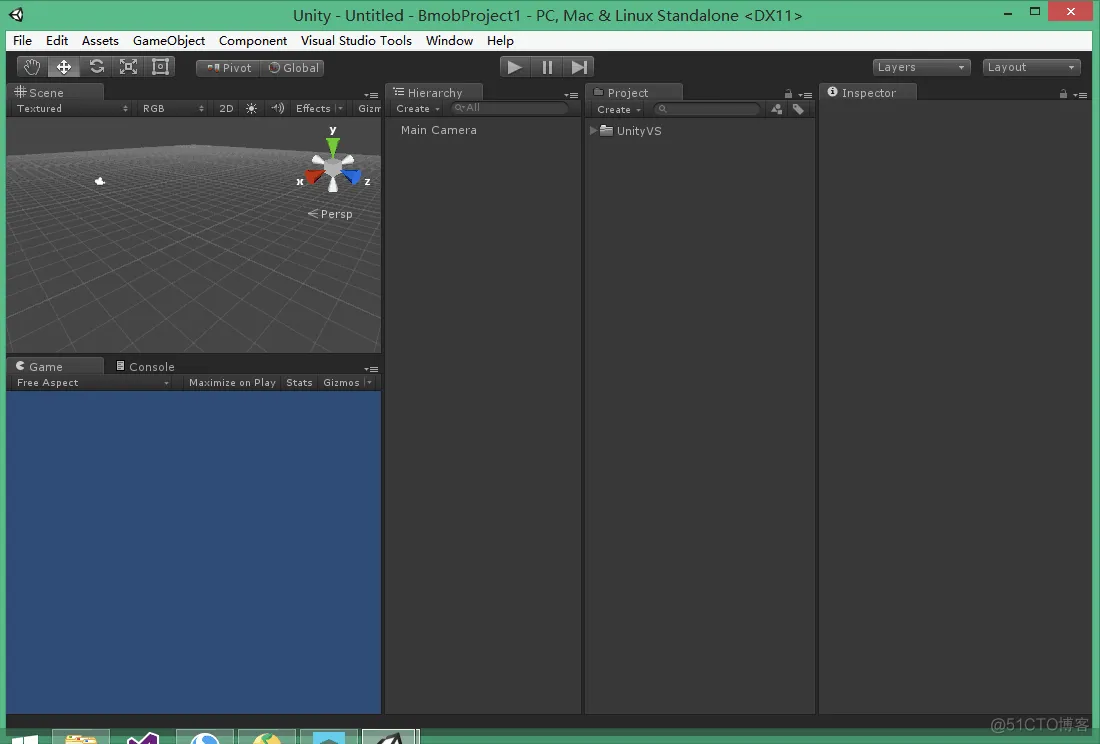Click the Hierarchy search field
This screenshot has height=744, width=1100.
(x=510, y=108)
